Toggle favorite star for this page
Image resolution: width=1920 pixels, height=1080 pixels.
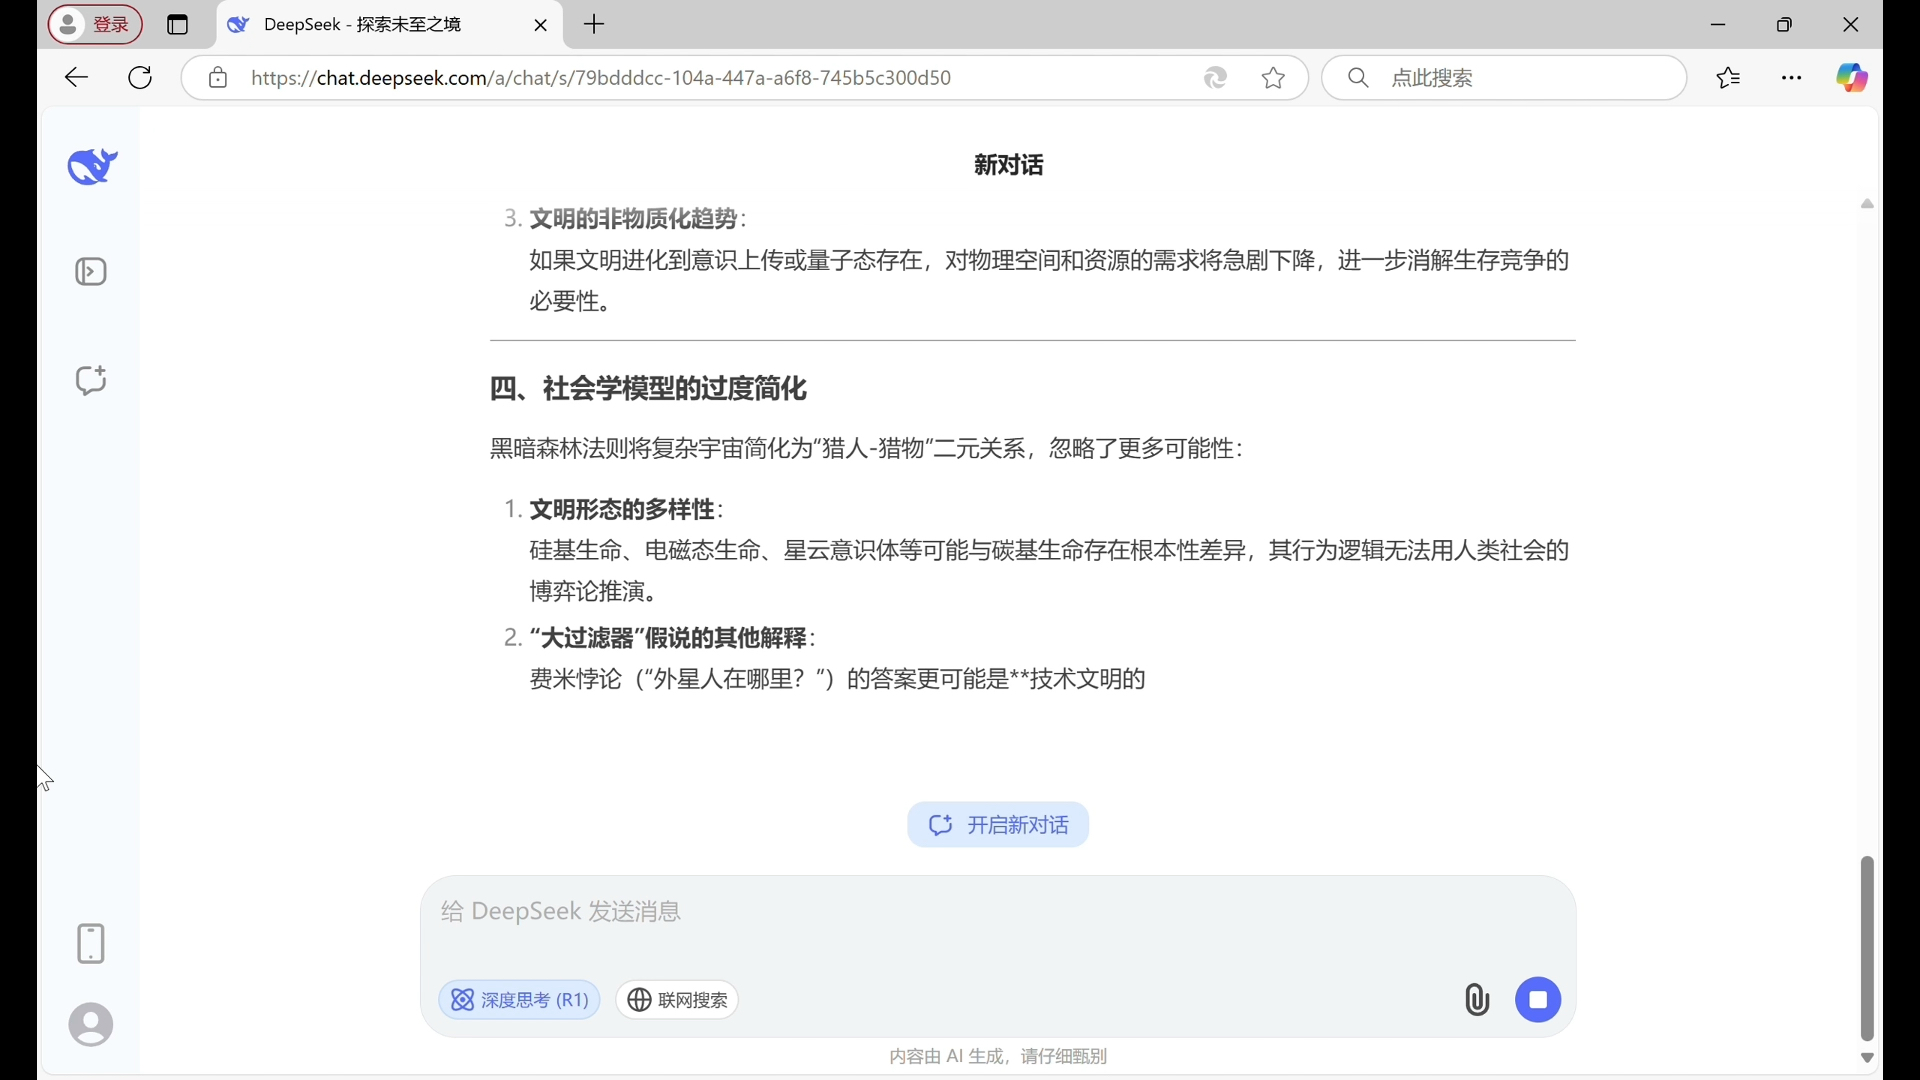[1274, 77]
